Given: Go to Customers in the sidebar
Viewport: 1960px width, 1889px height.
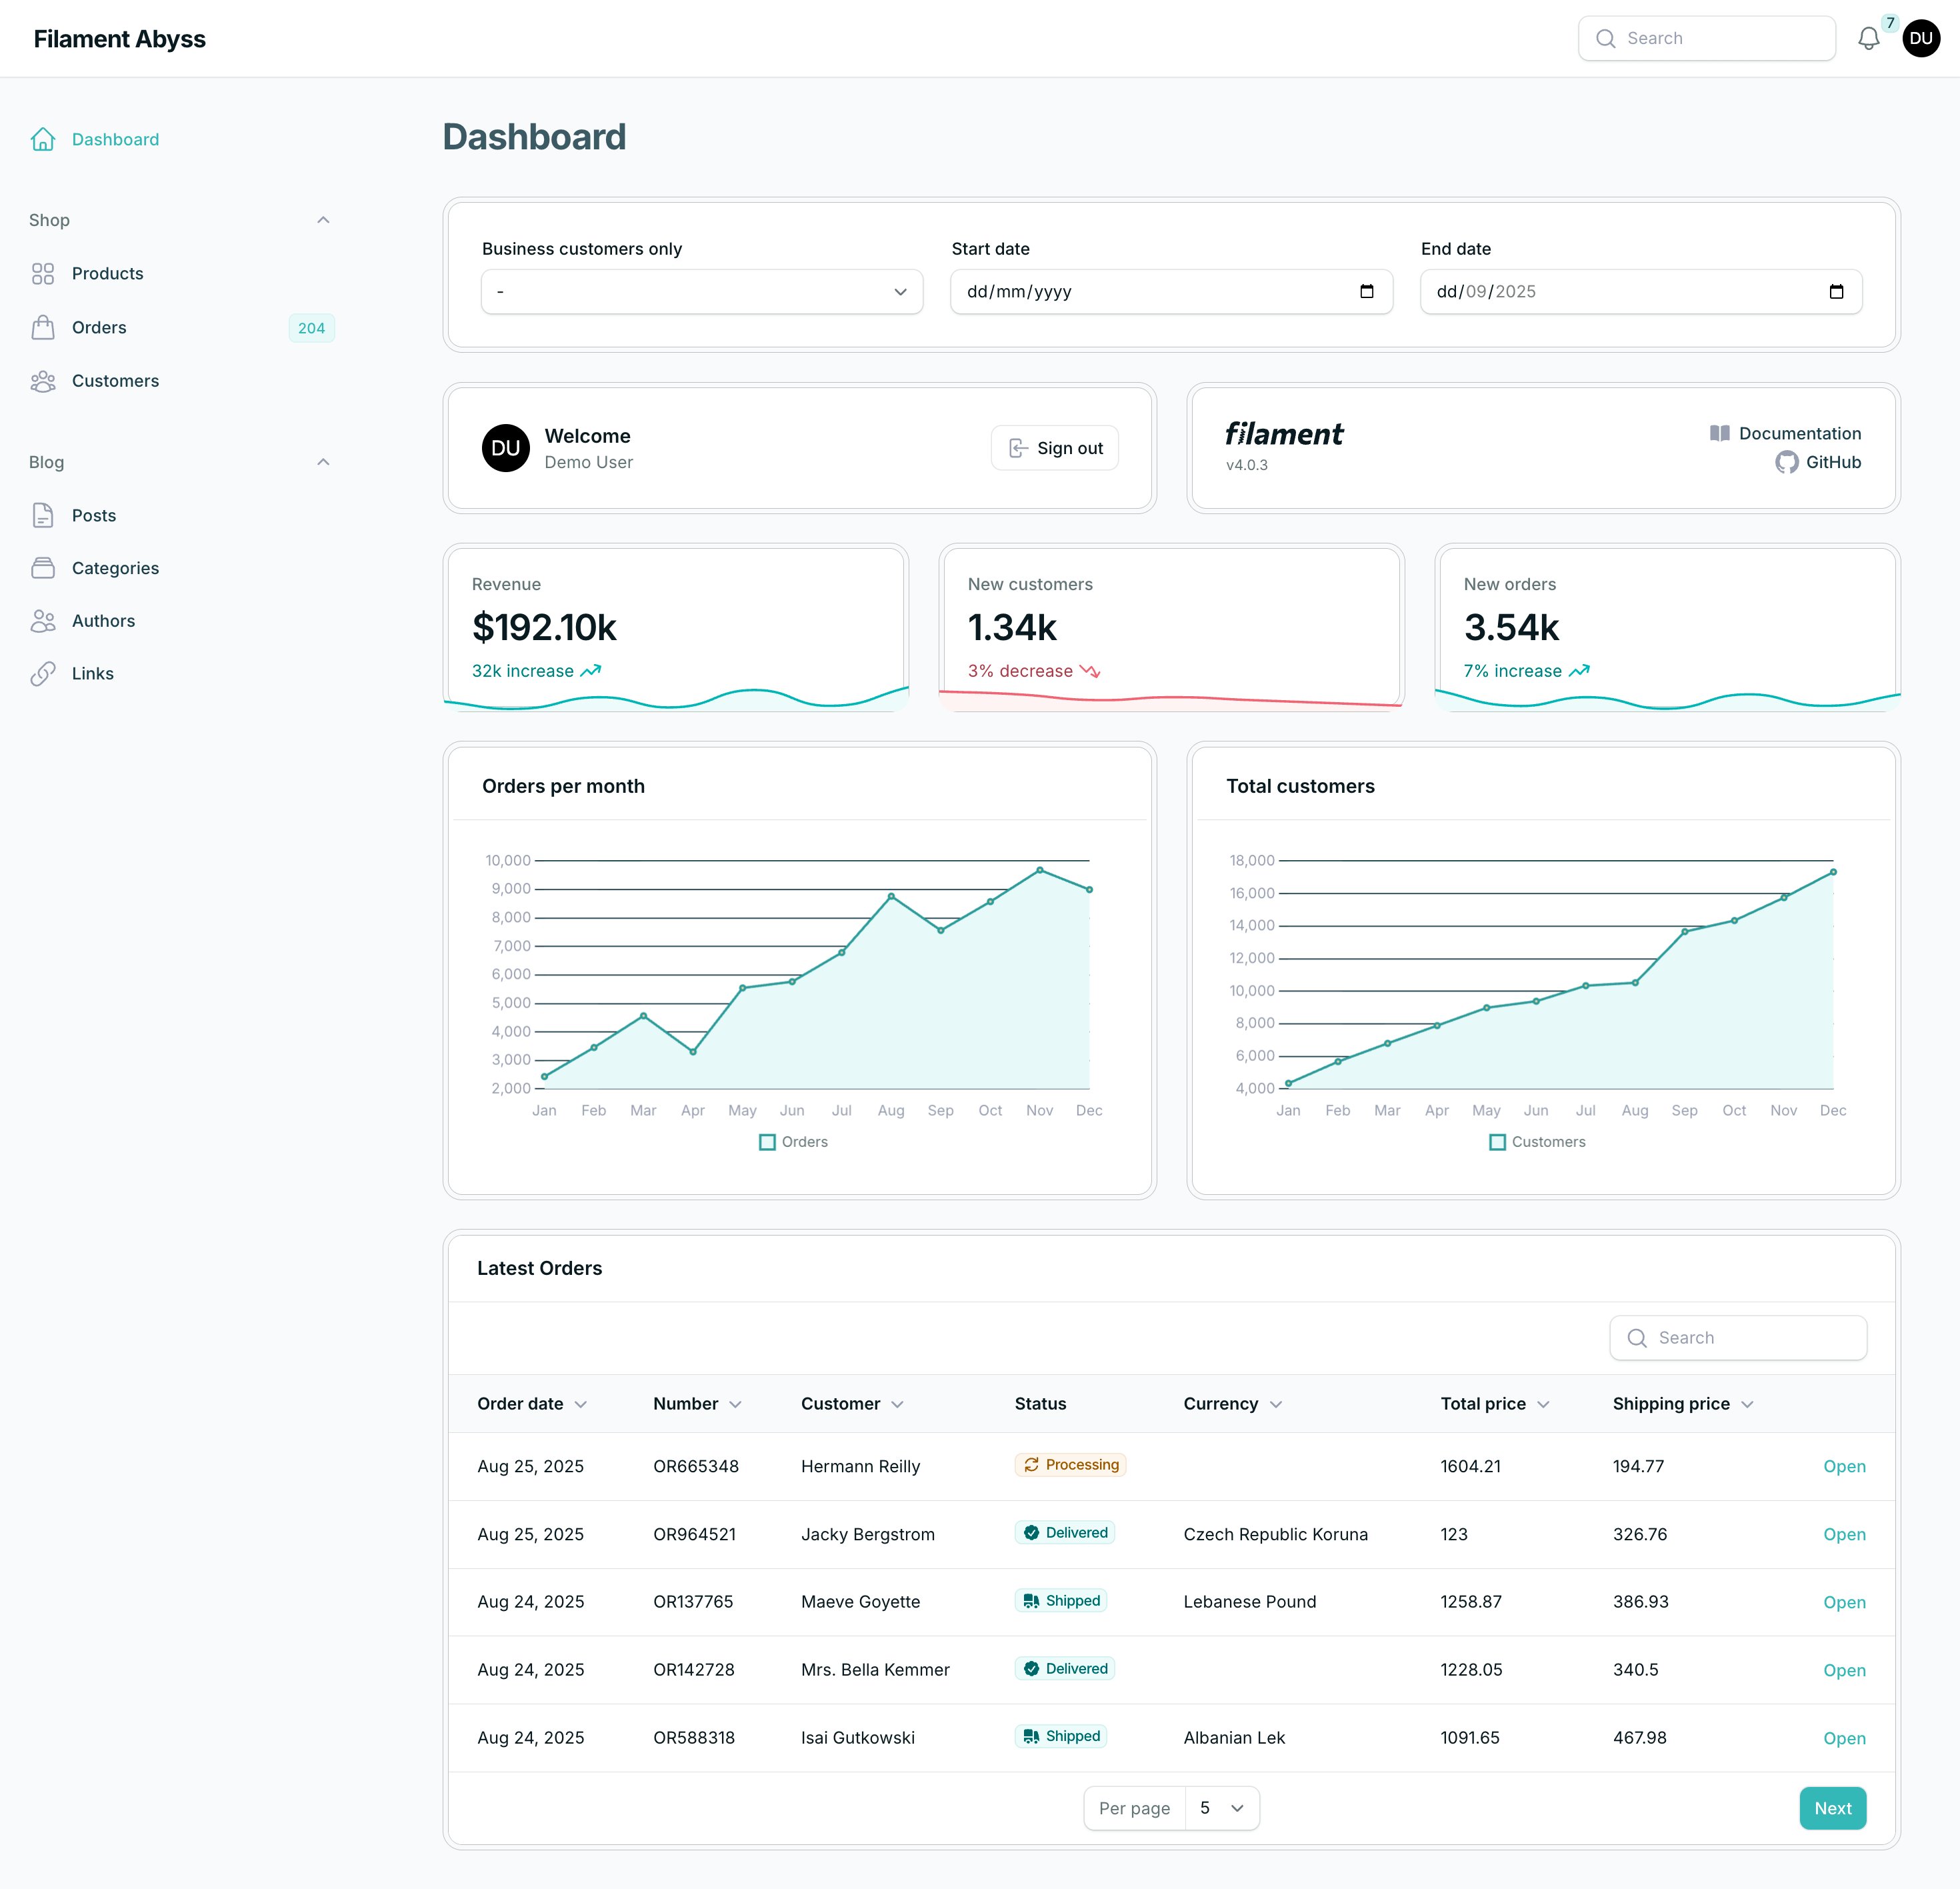Looking at the screenshot, I should 115,381.
